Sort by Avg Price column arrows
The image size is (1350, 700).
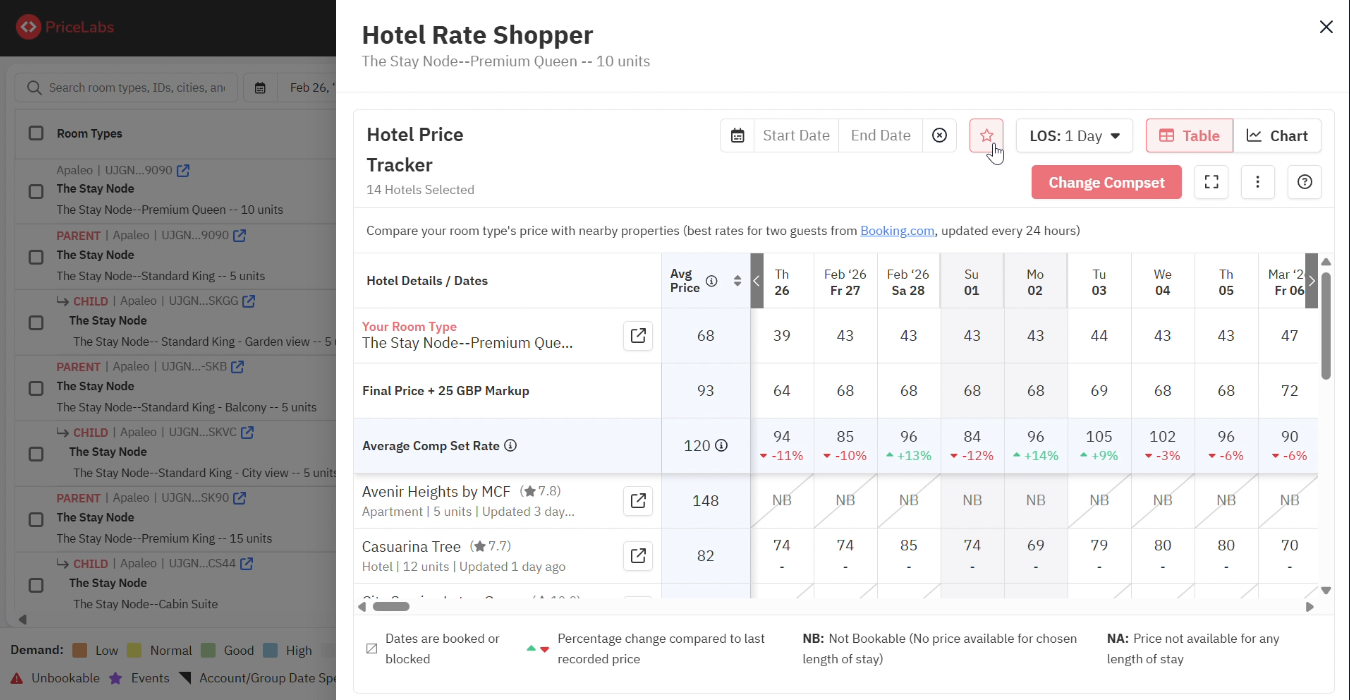(737, 281)
